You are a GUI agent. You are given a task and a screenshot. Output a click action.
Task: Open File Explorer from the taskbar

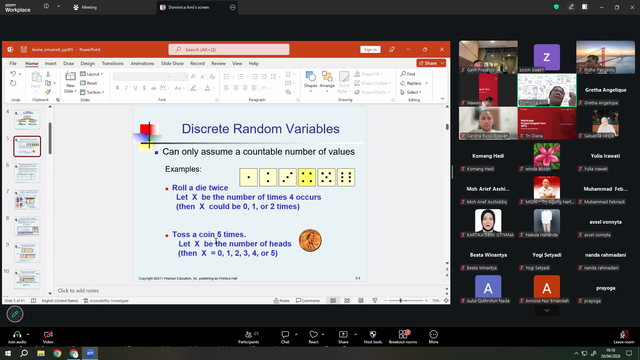pyautogui.click(x=41, y=353)
